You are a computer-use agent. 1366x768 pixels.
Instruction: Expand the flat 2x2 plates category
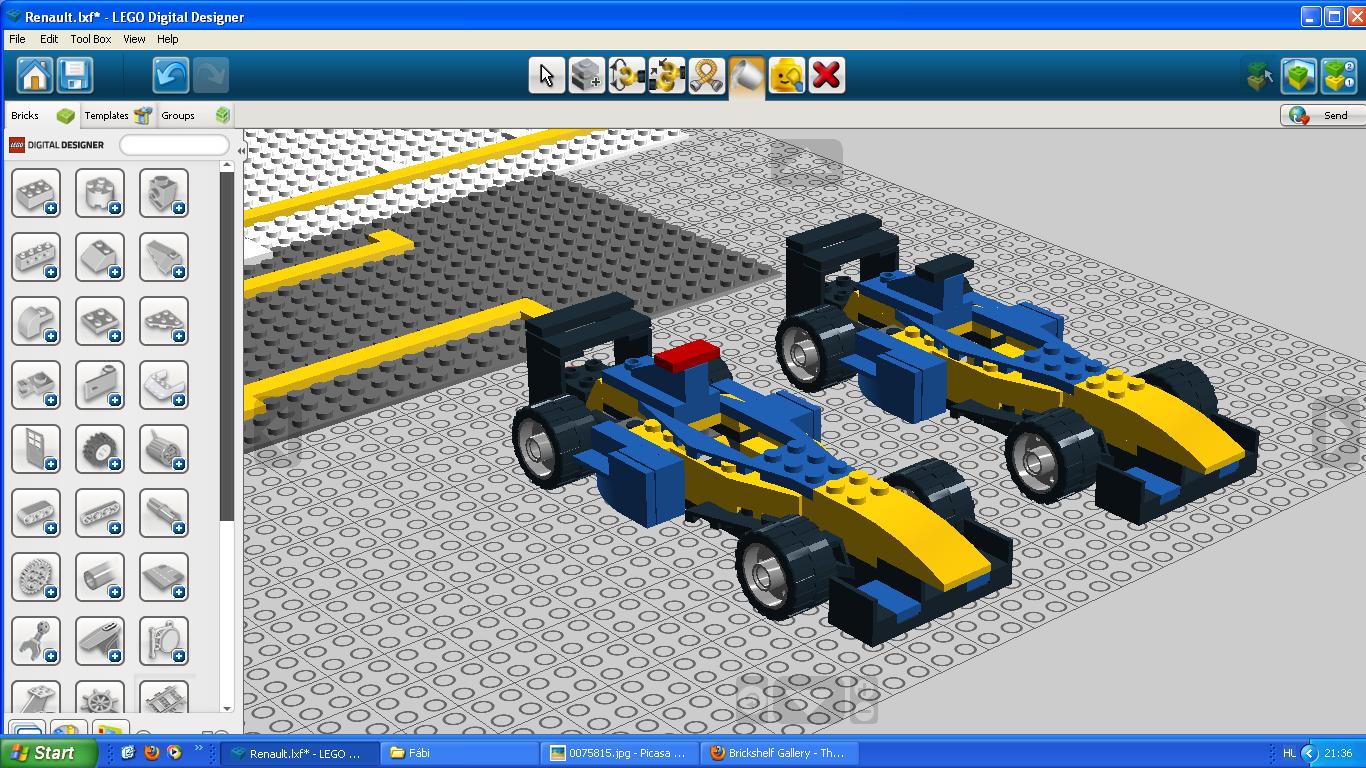100,321
